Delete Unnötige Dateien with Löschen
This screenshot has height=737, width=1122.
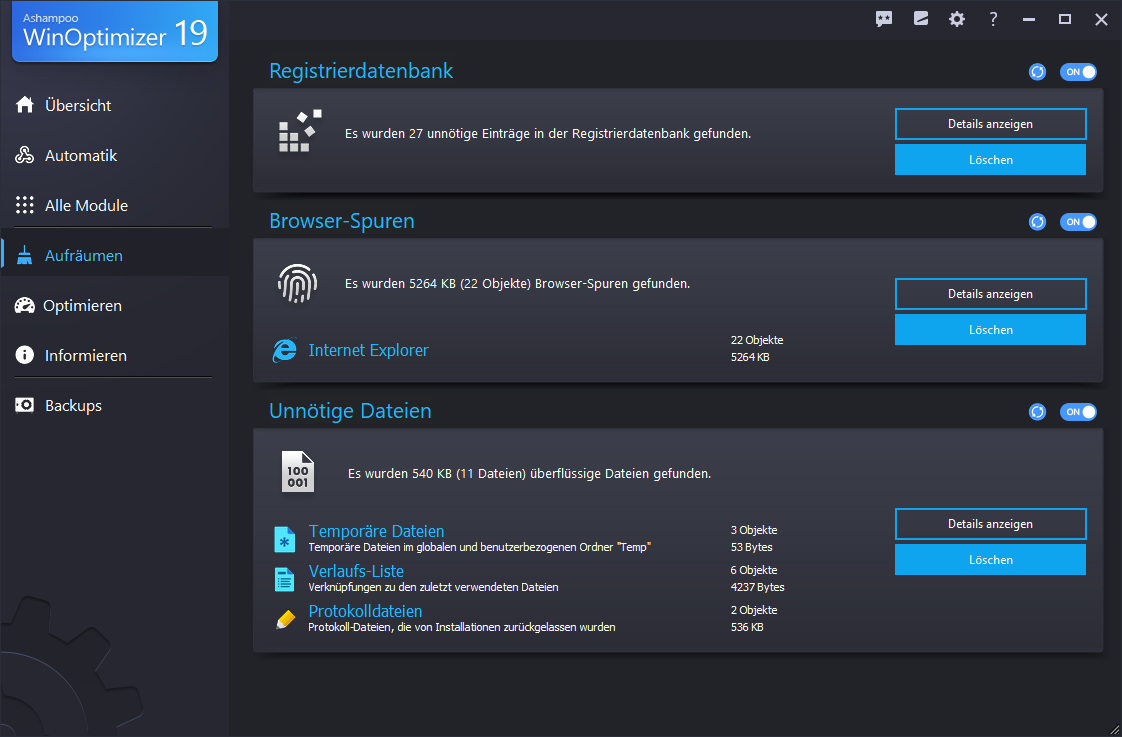(x=990, y=560)
